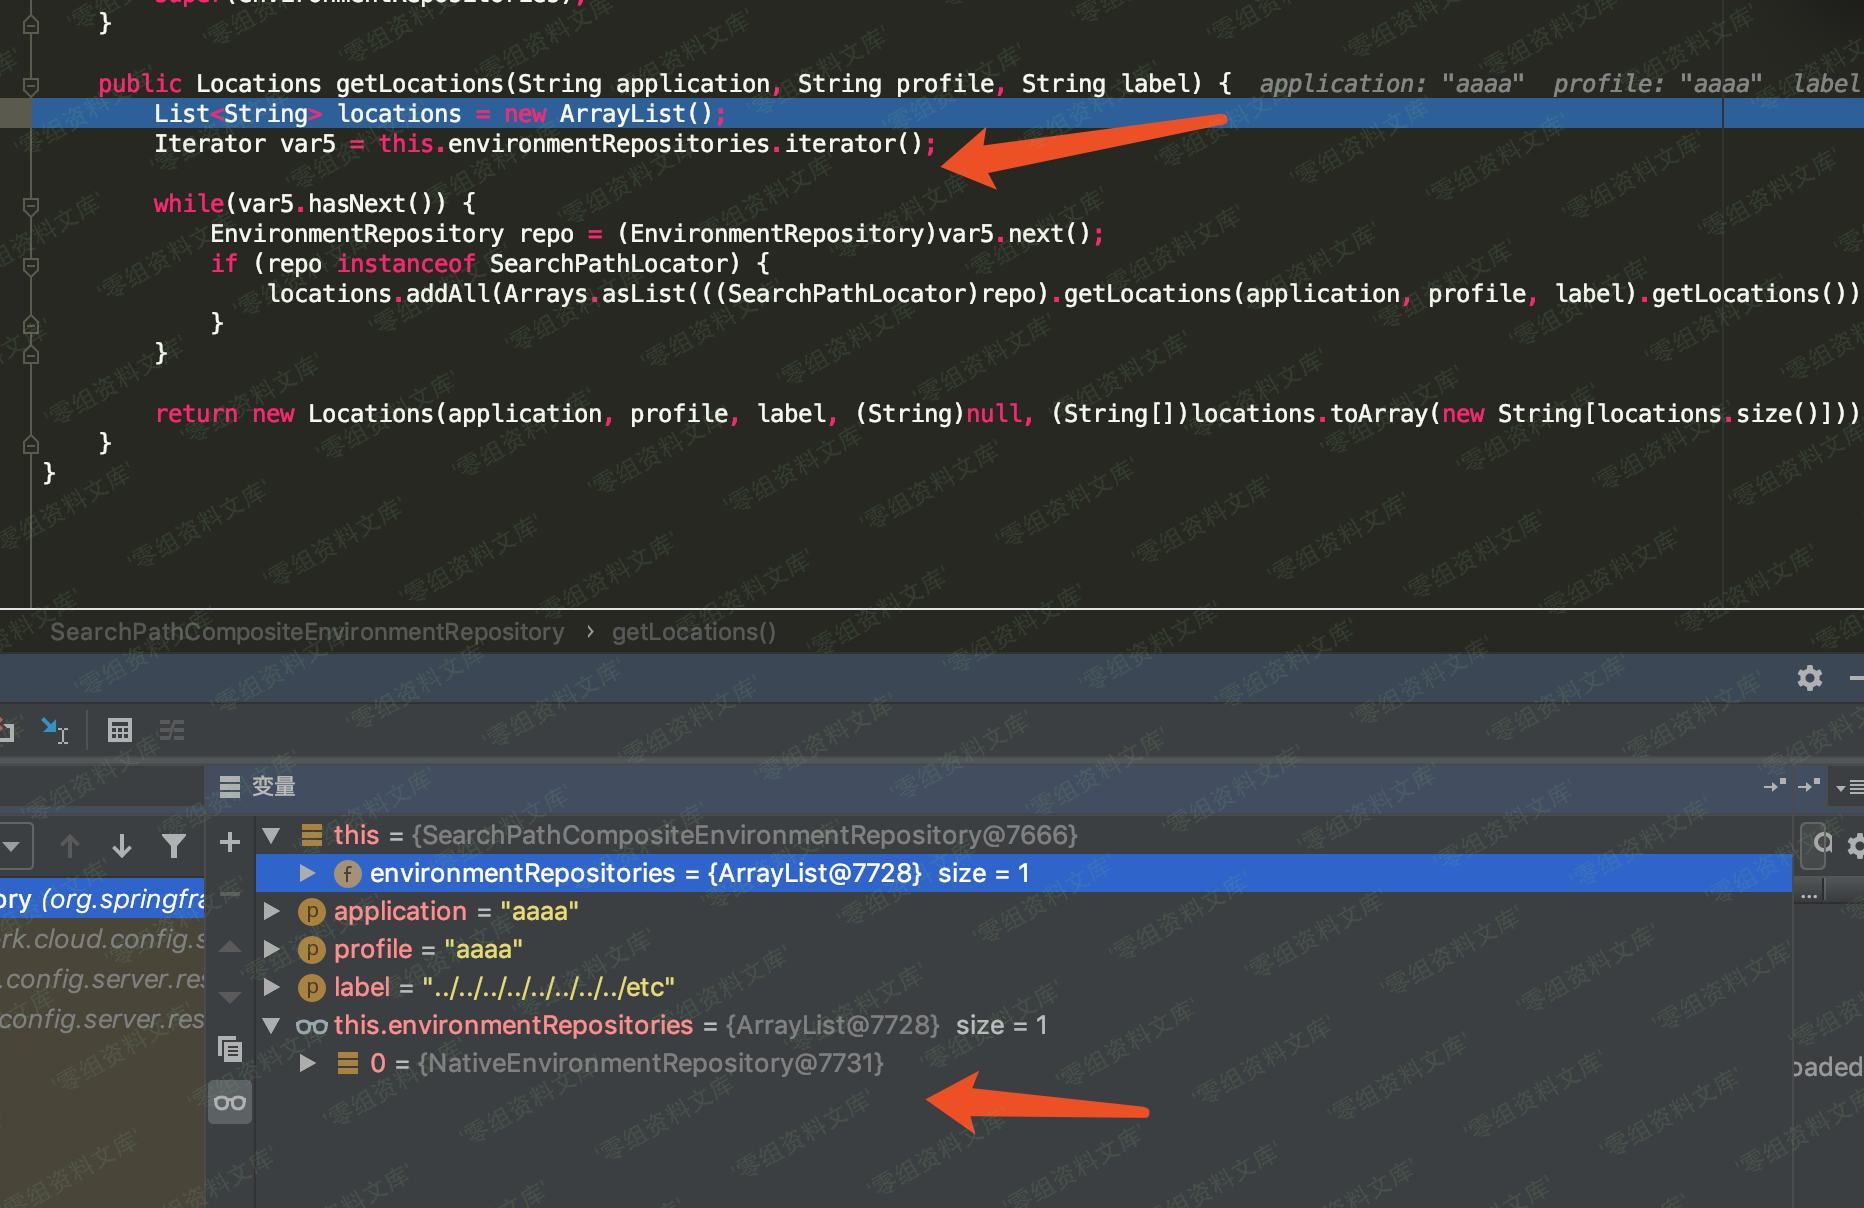Select next frame with down arrow
Screen dimensions: 1864x1208
click(122, 847)
